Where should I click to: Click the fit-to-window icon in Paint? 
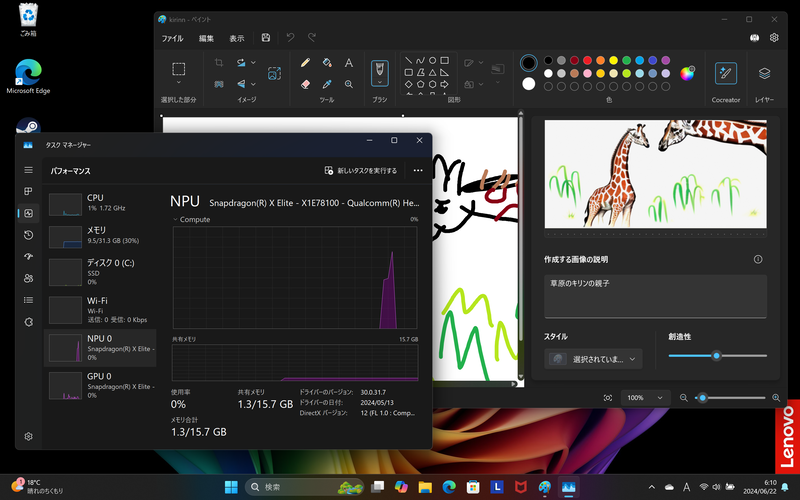click(x=608, y=398)
